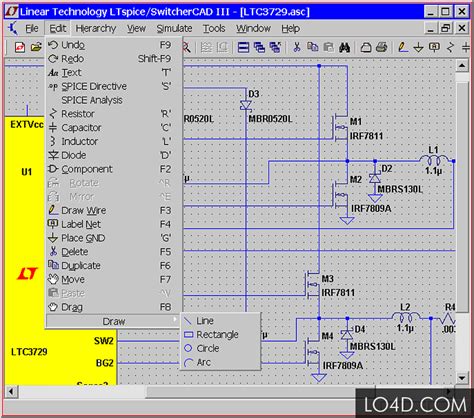Click the binoculars find icon
The height and width of the screenshot is (418, 474).
click(x=344, y=48)
